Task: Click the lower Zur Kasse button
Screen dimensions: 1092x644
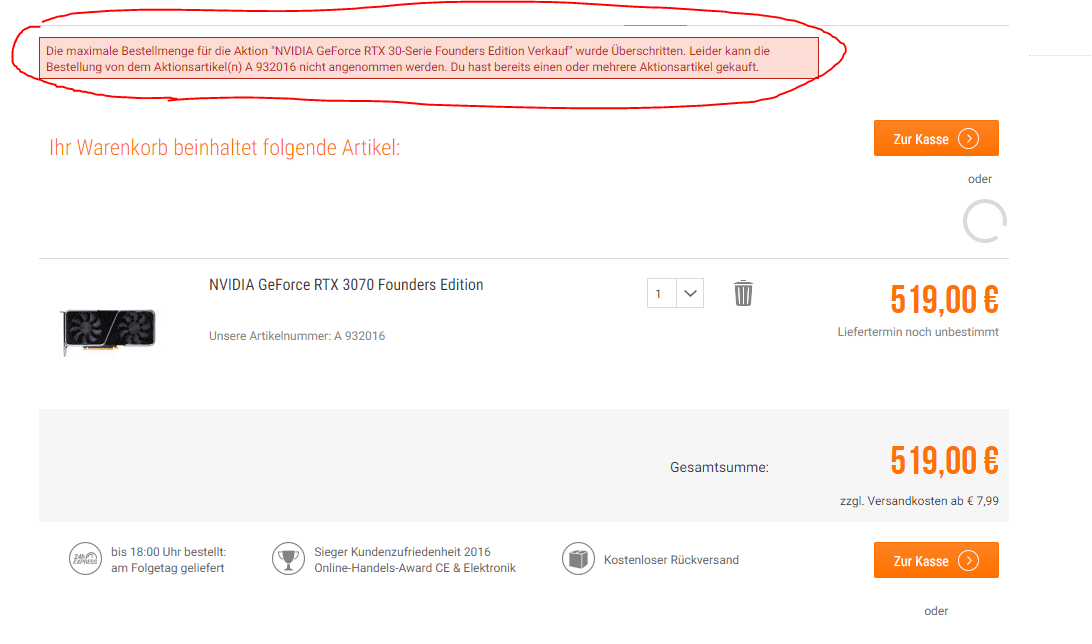Action: coord(936,560)
